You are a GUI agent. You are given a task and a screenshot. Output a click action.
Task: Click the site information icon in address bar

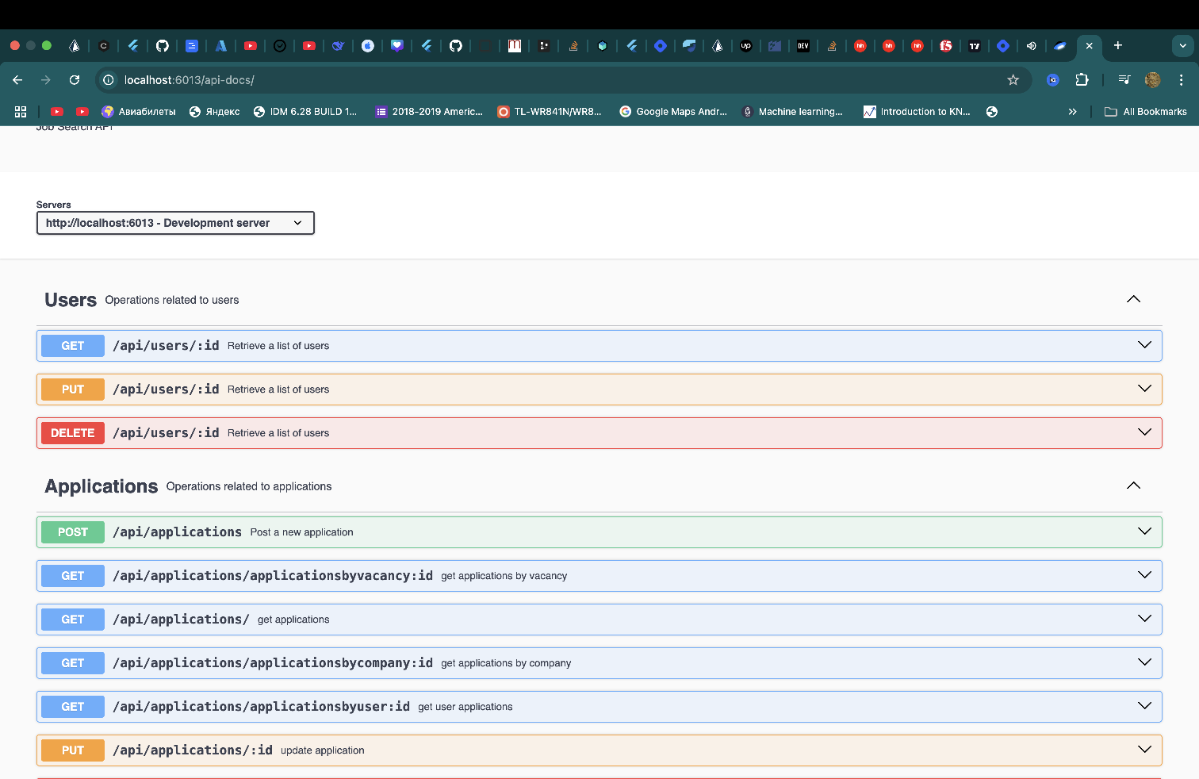[x=108, y=80]
